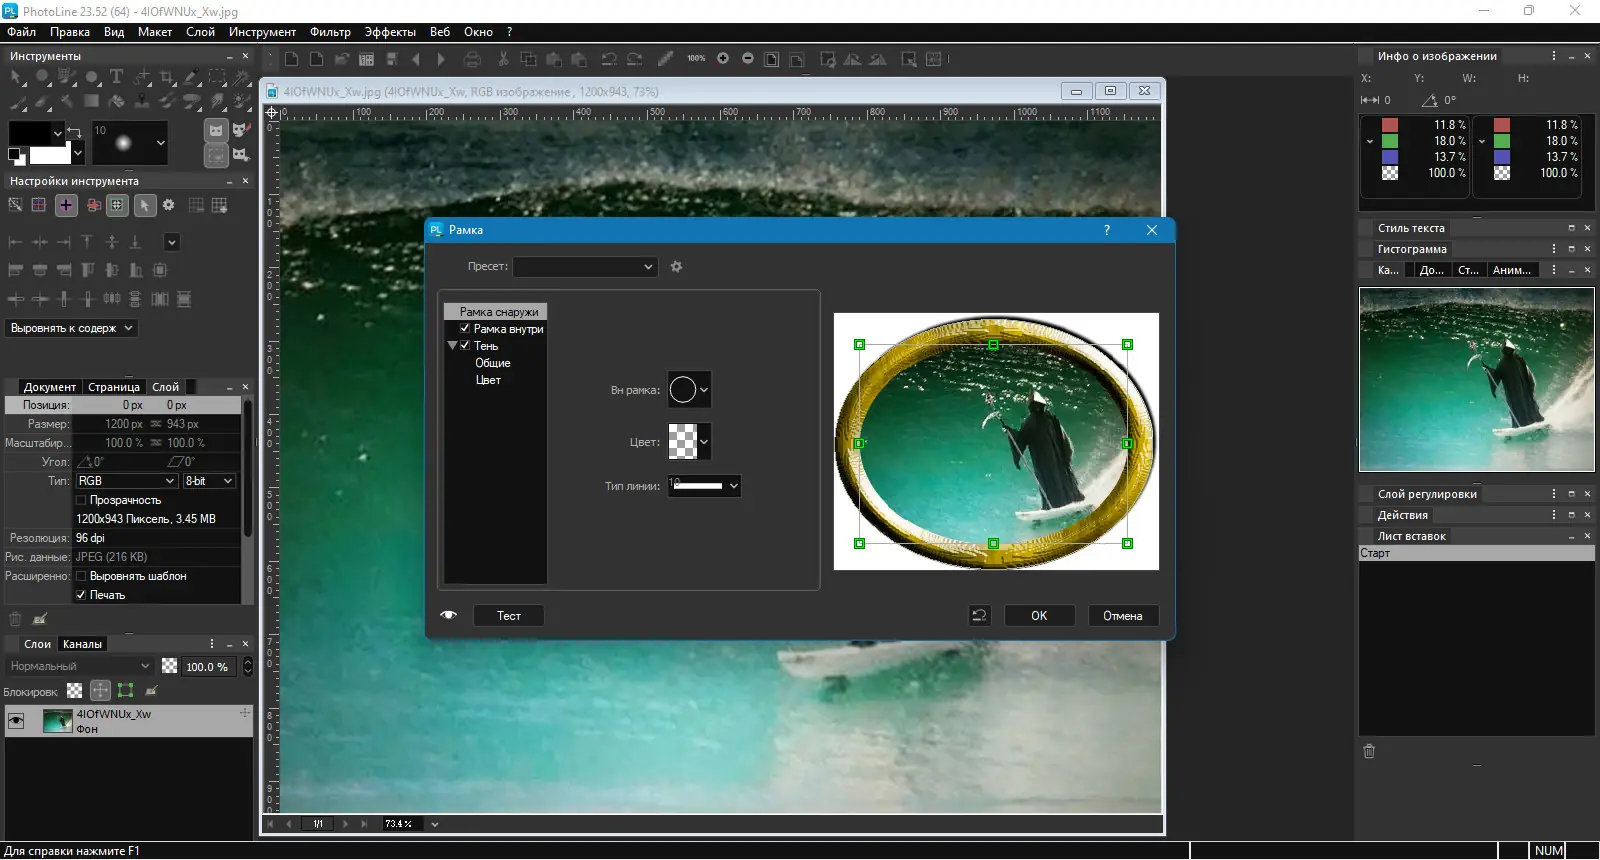Select the eyedropper color picker tool
This screenshot has height=860, width=1600.
(192, 77)
